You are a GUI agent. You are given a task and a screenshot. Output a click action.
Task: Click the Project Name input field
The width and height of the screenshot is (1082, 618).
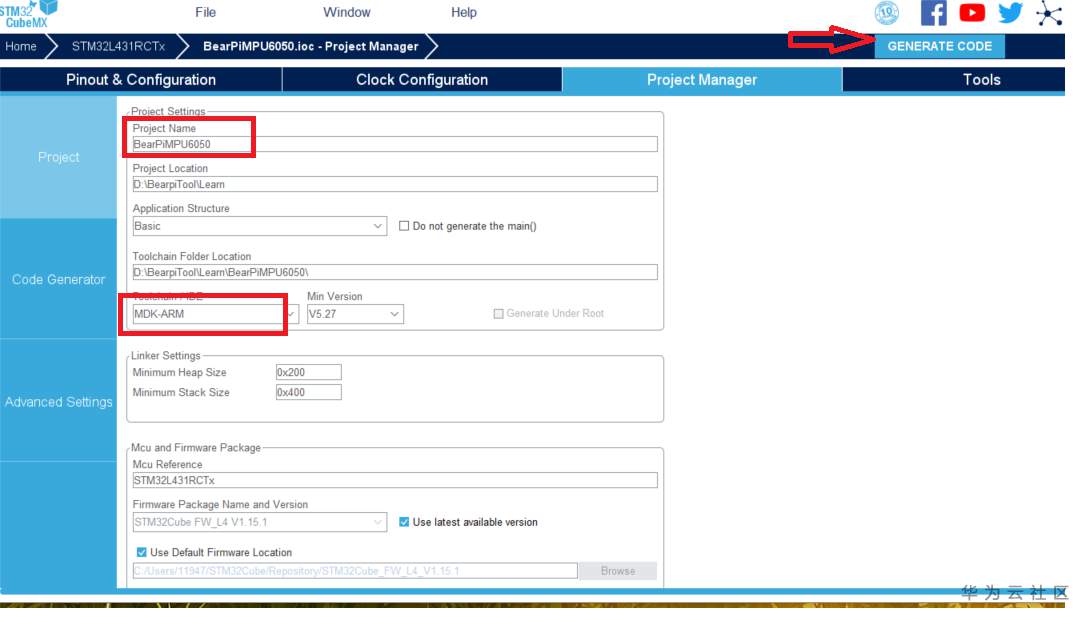tap(395, 144)
